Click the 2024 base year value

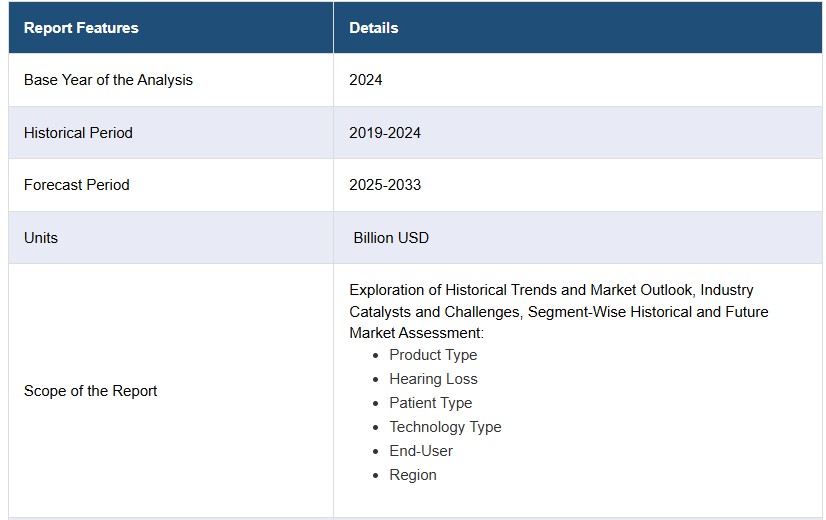(366, 80)
